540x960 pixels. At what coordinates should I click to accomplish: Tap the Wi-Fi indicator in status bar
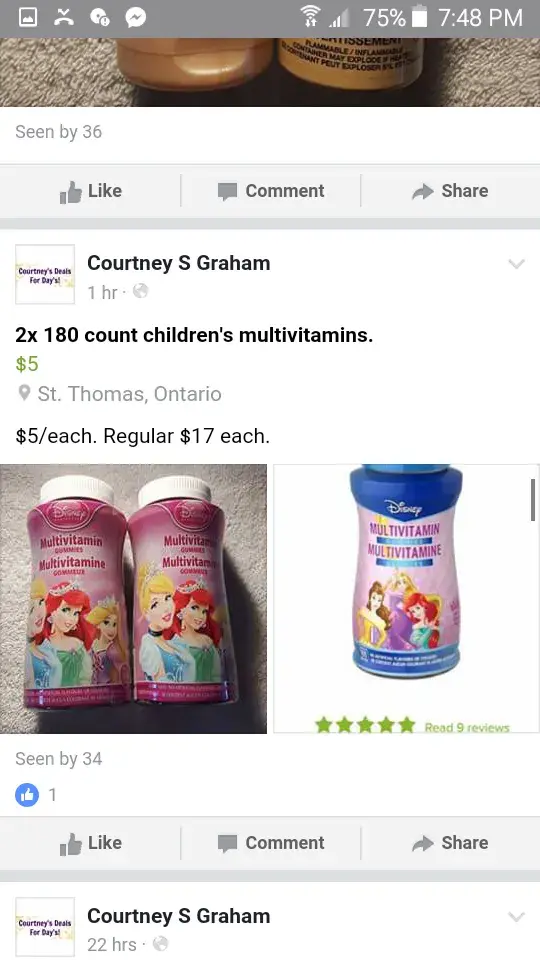click(311, 18)
